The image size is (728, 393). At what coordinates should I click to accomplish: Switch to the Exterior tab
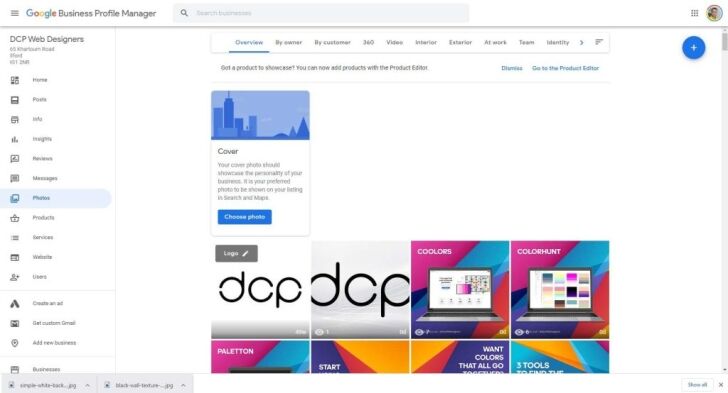(460, 42)
